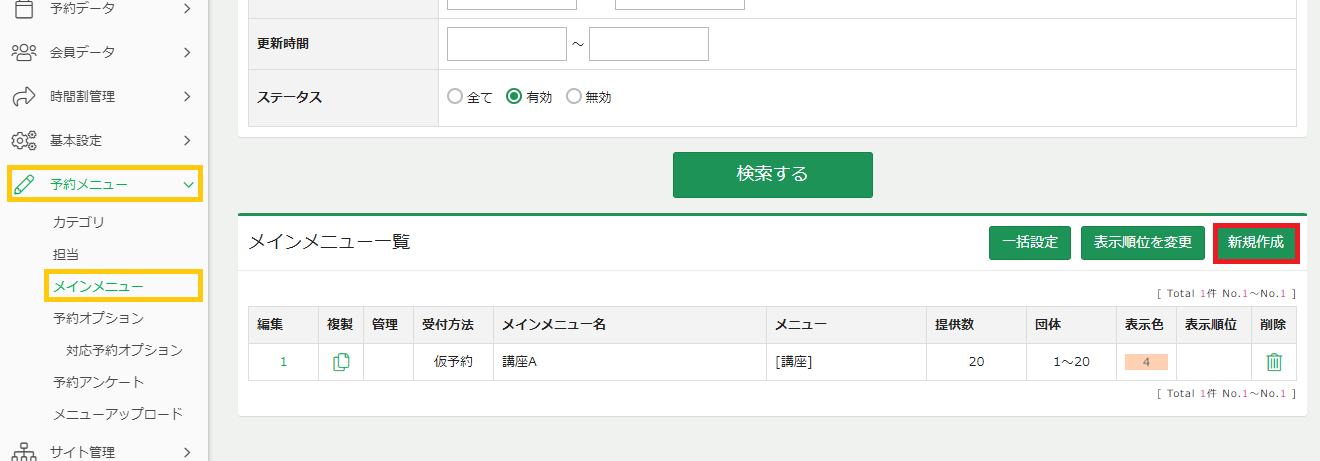Open the メインメニュー submenu item

click(x=98, y=286)
